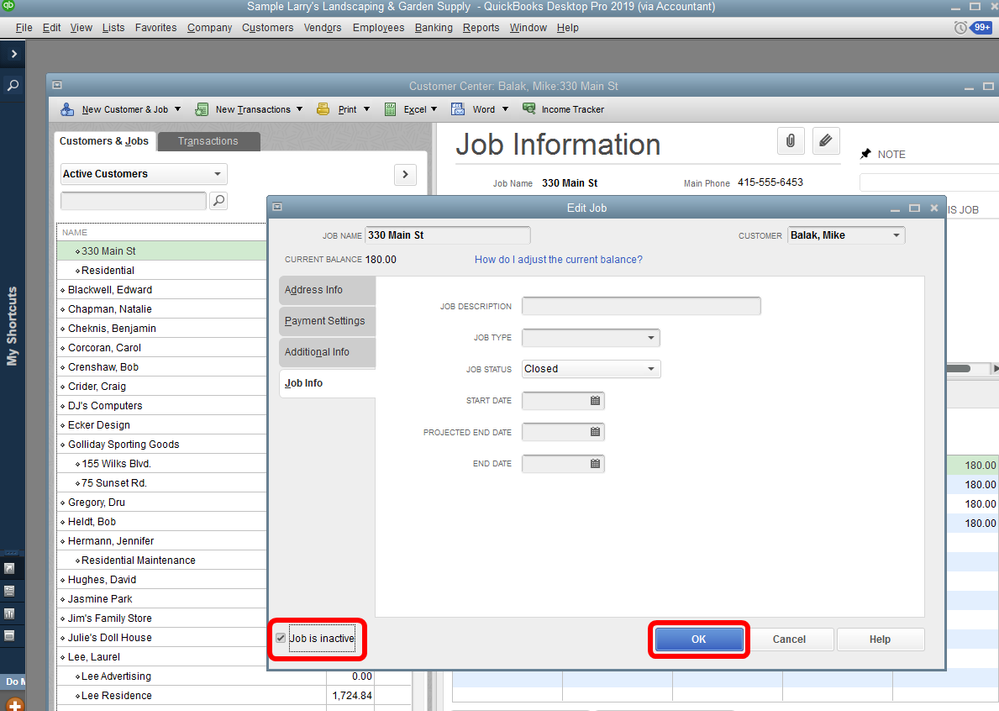
Task: Click the Print printer icon
Action: [323, 109]
